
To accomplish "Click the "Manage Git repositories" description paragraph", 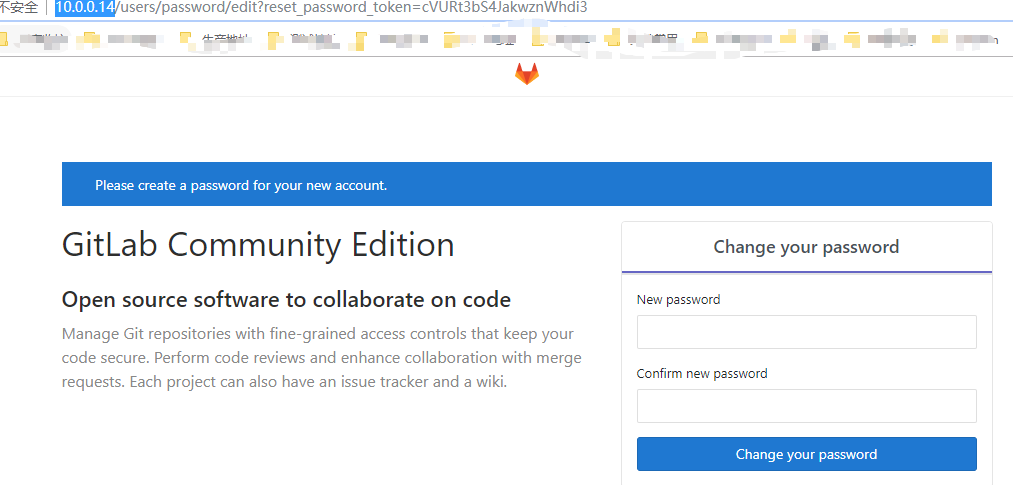I will coord(322,358).
